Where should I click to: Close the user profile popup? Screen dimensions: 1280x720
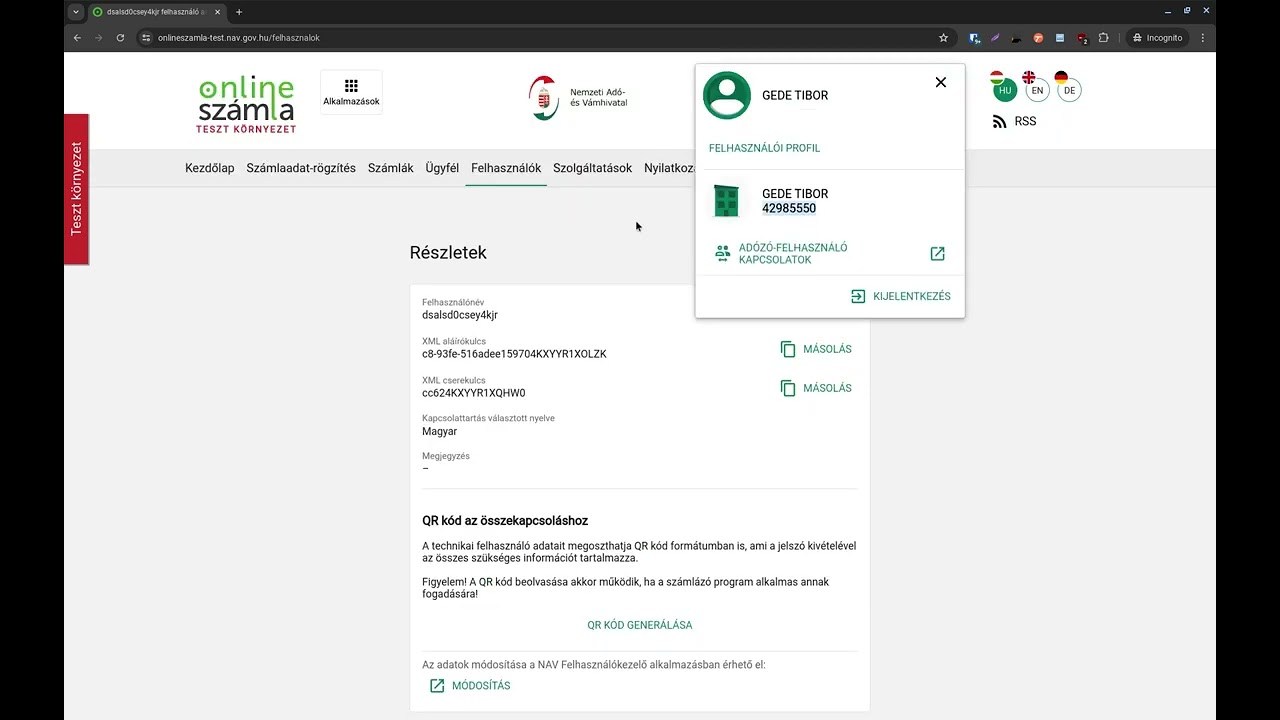point(940,82)
